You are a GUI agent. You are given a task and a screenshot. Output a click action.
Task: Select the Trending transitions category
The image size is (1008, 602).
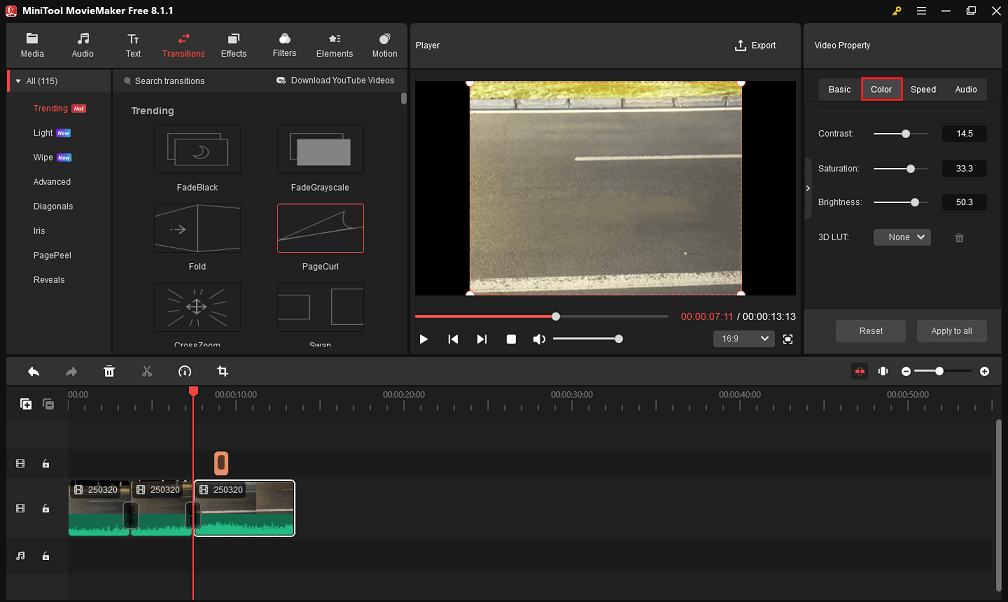point(50,108)
